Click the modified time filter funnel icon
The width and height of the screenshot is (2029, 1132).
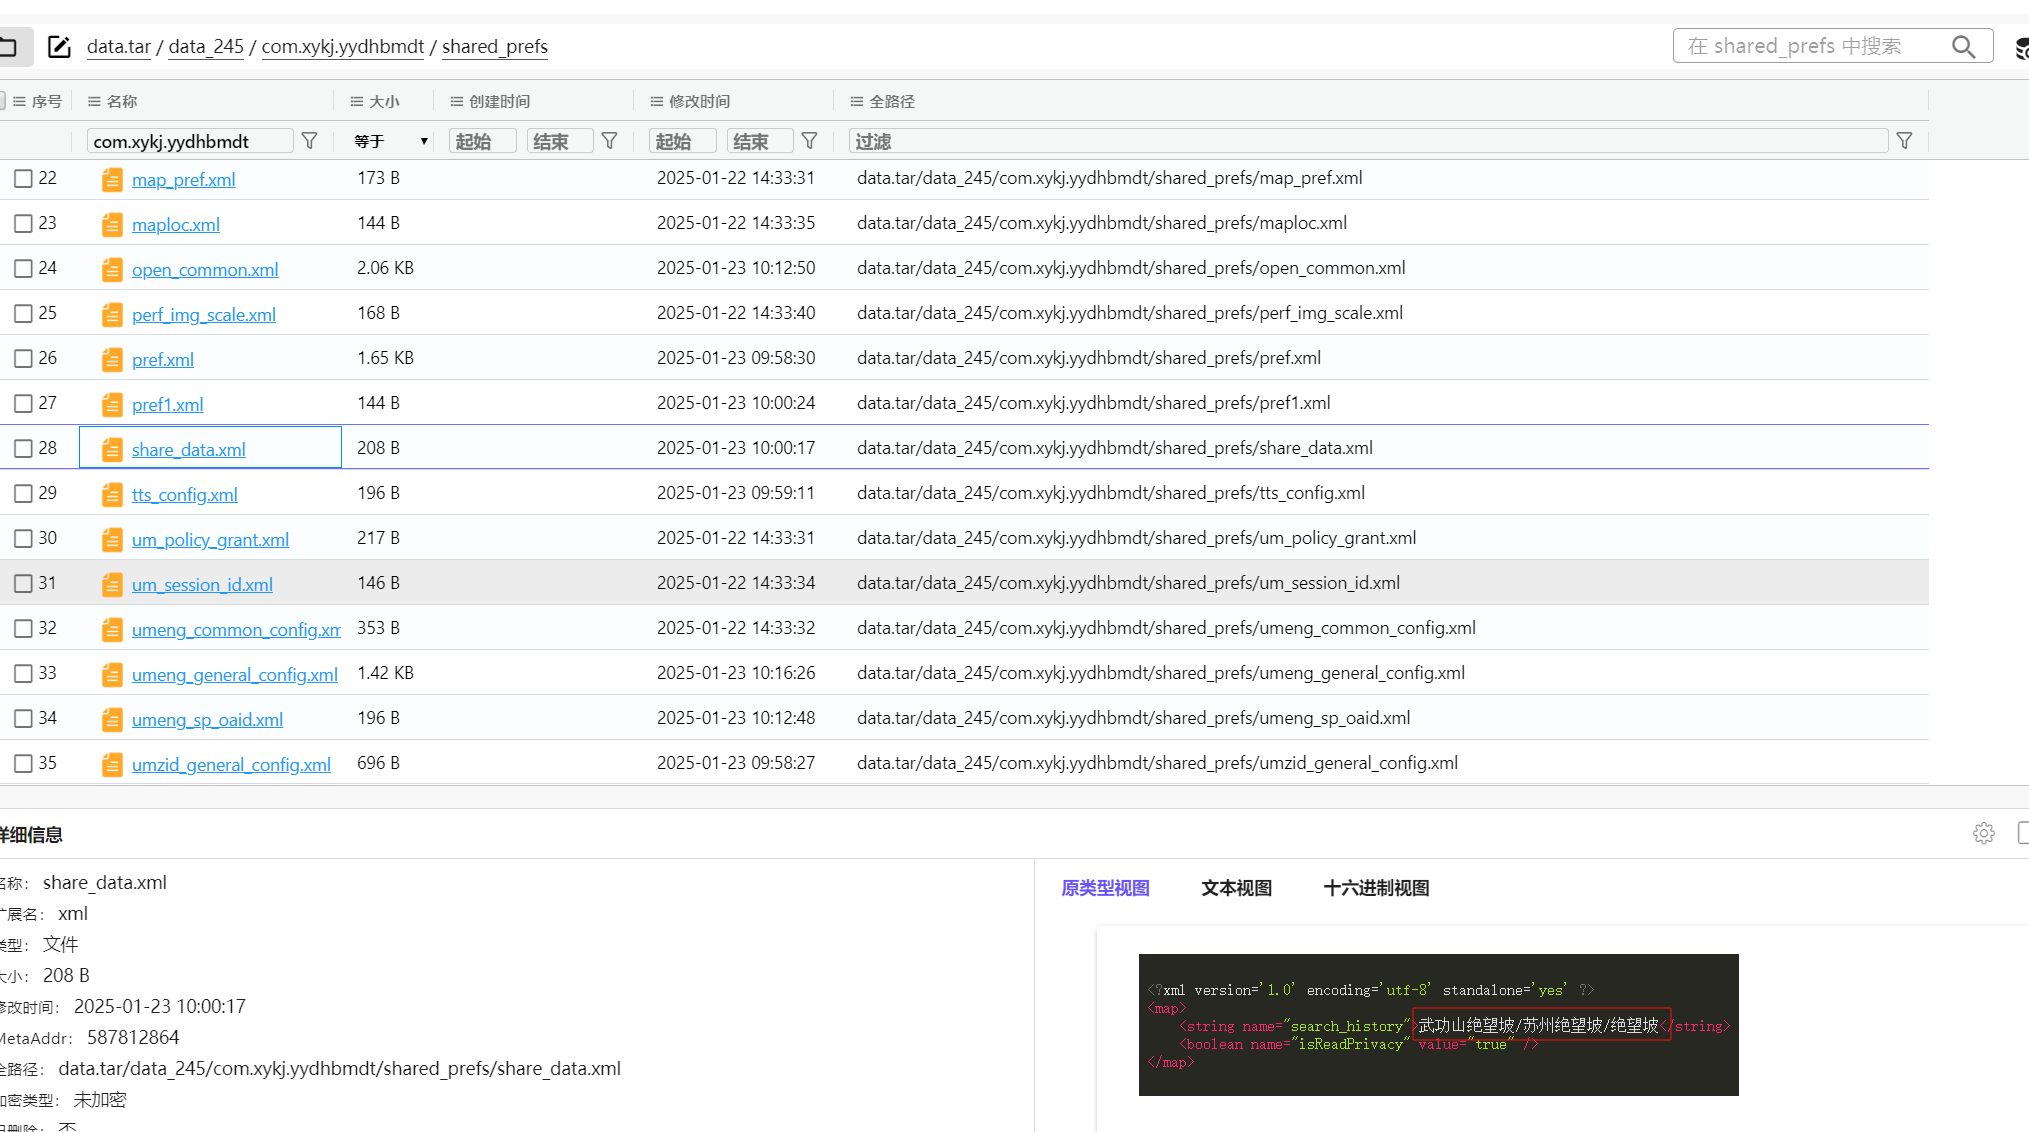[810, 141]
